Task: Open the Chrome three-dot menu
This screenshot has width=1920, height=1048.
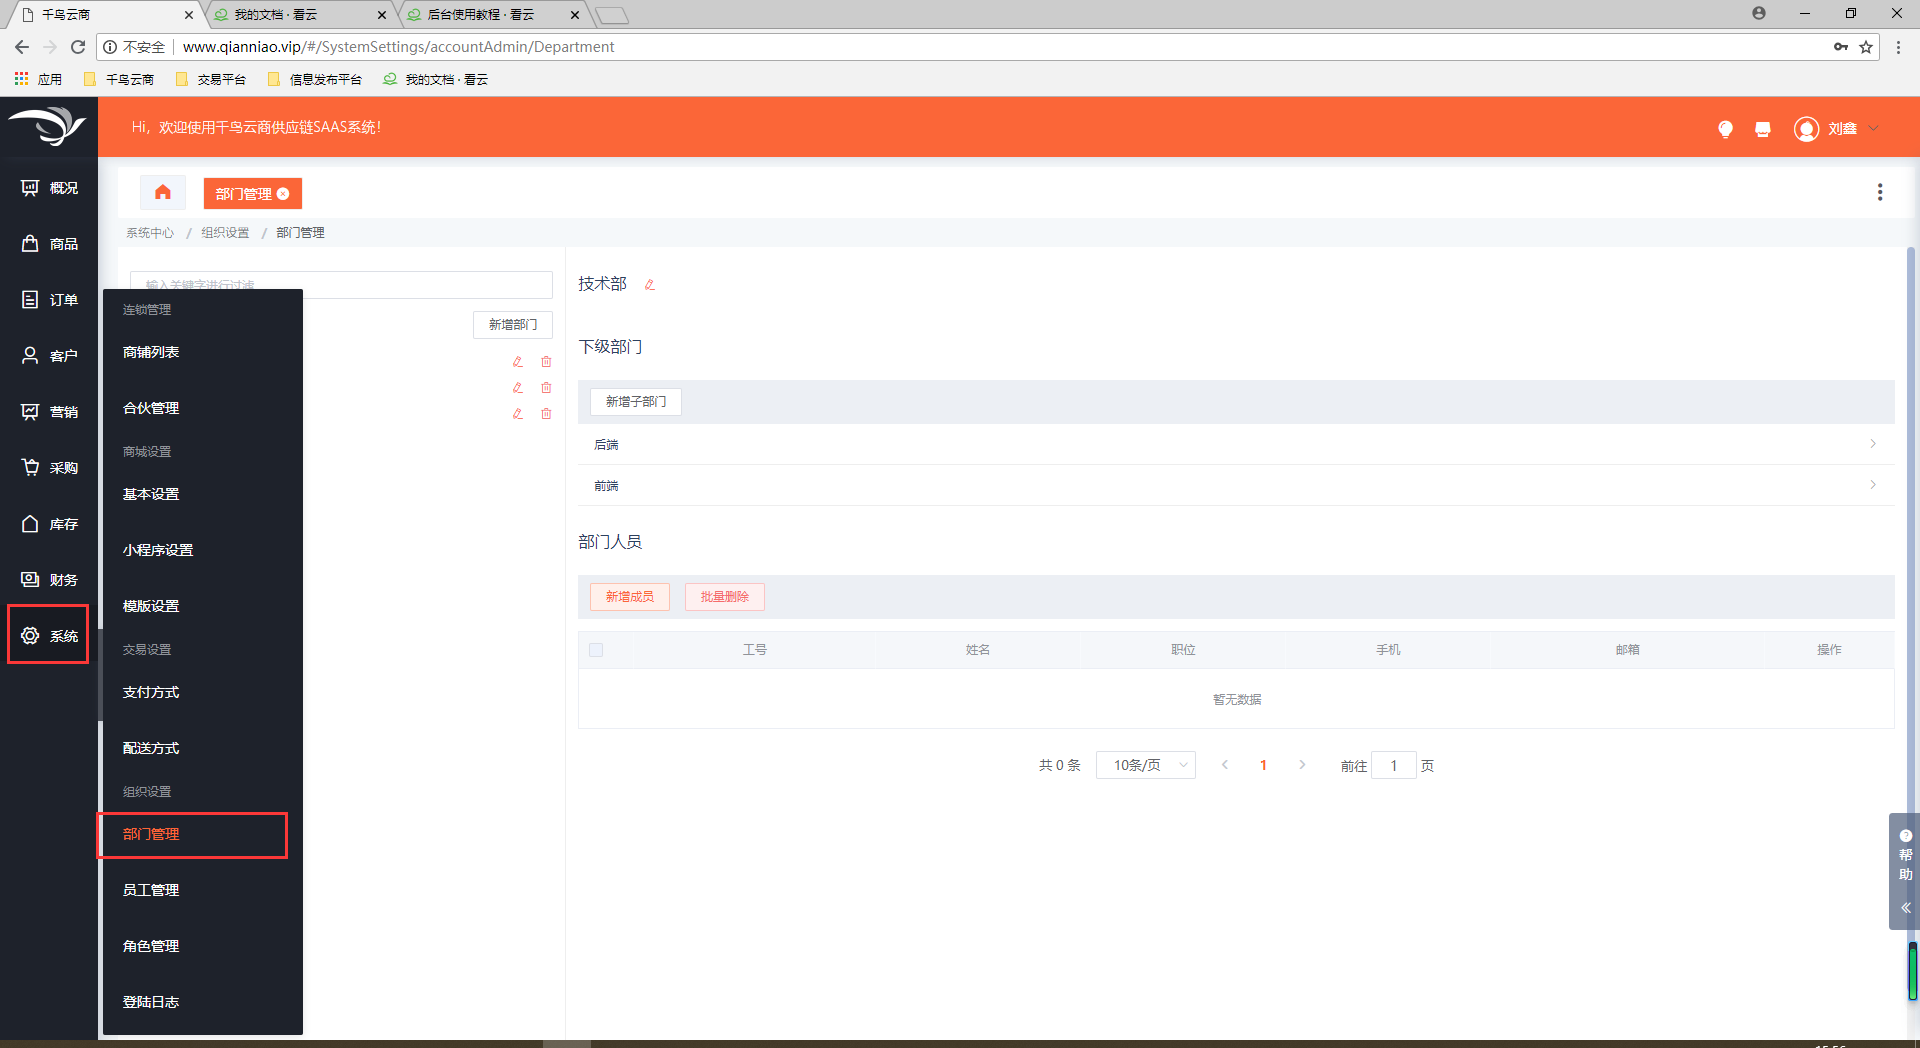Action: tap(1899, 47)
